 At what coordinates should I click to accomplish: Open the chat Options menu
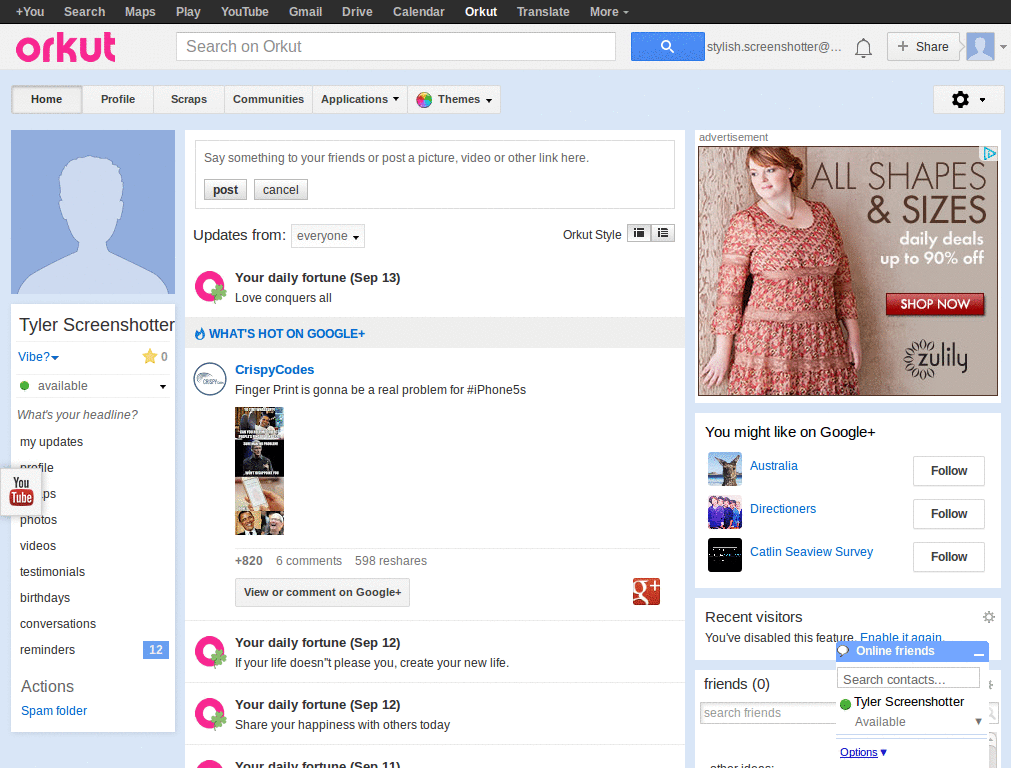tap(863, 752)
